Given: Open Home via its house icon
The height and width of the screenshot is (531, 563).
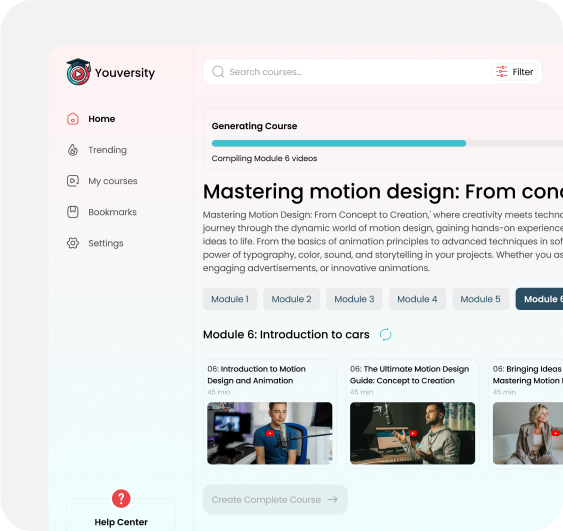Looking at the screenshot, I should click(73, 119).
